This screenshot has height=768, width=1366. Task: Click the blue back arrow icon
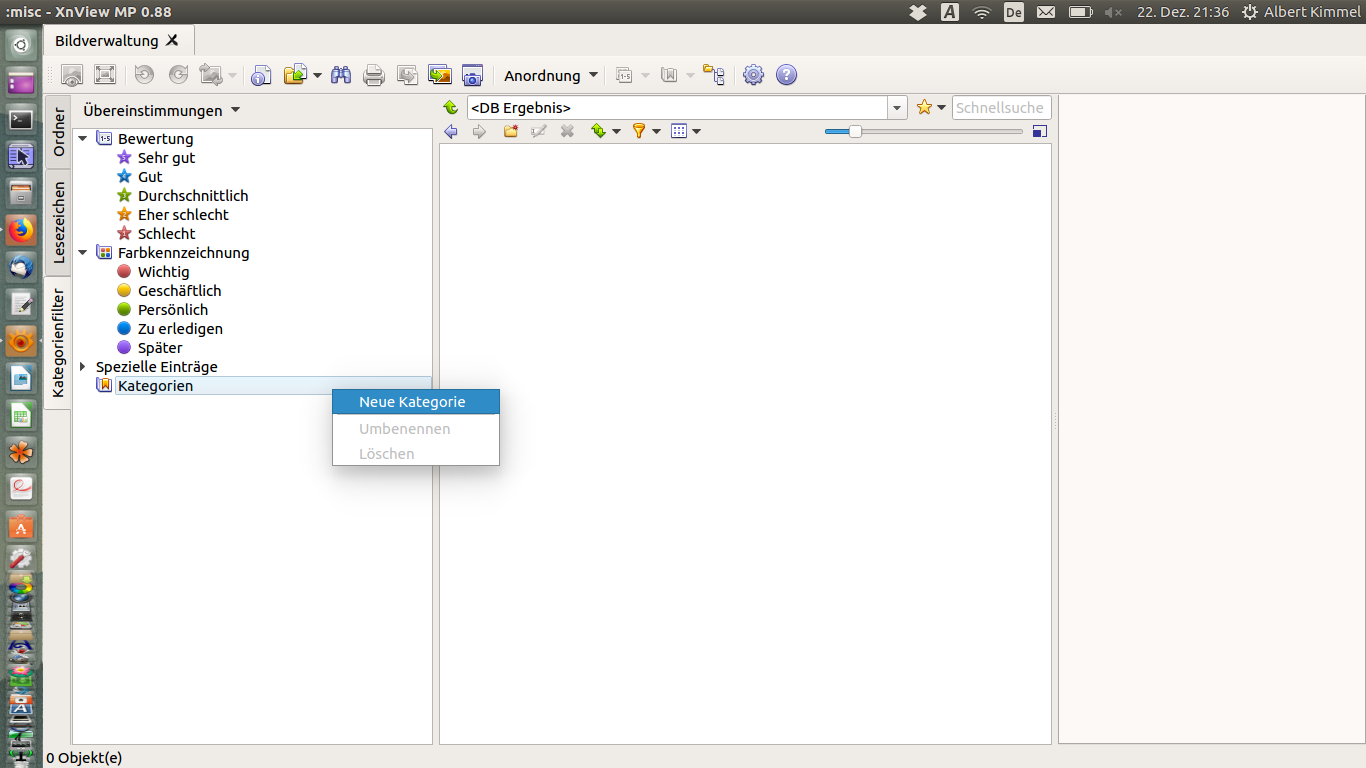451,131
